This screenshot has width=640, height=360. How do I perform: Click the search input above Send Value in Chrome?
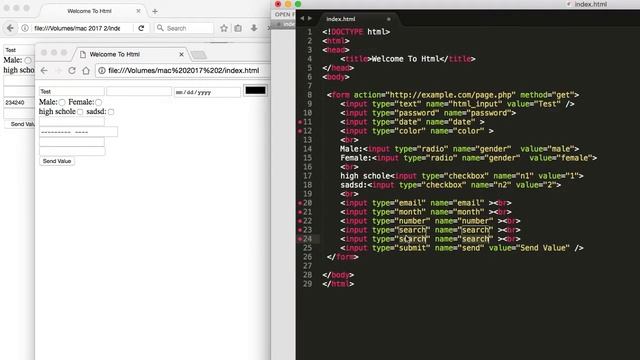[72, 151]
